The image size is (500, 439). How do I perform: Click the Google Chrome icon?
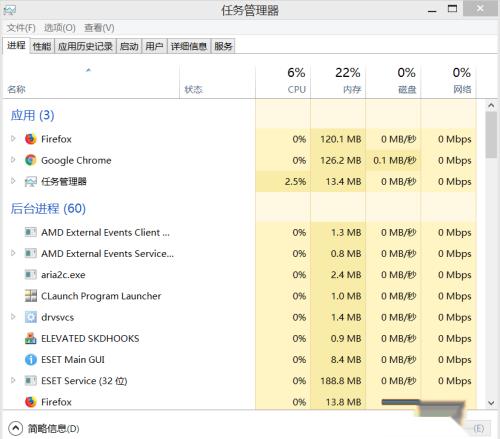pyautogui.click(x=31, y=160)
